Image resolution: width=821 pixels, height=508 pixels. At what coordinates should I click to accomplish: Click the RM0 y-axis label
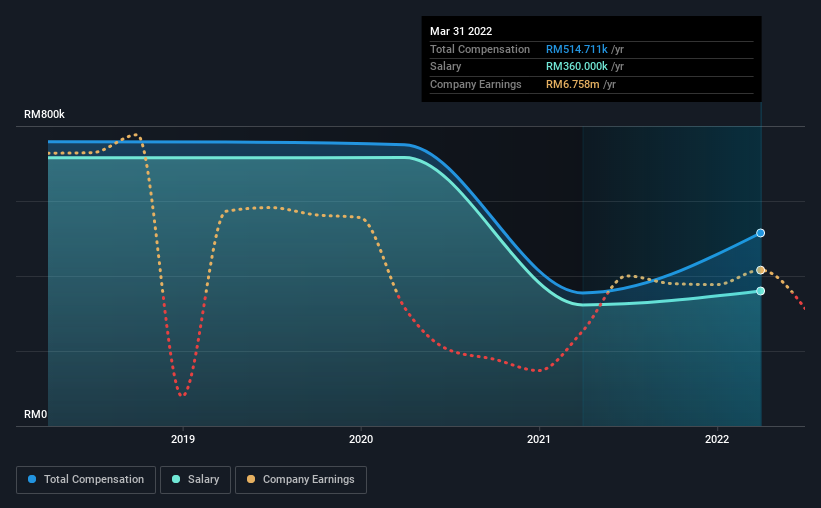pos(36,414)
